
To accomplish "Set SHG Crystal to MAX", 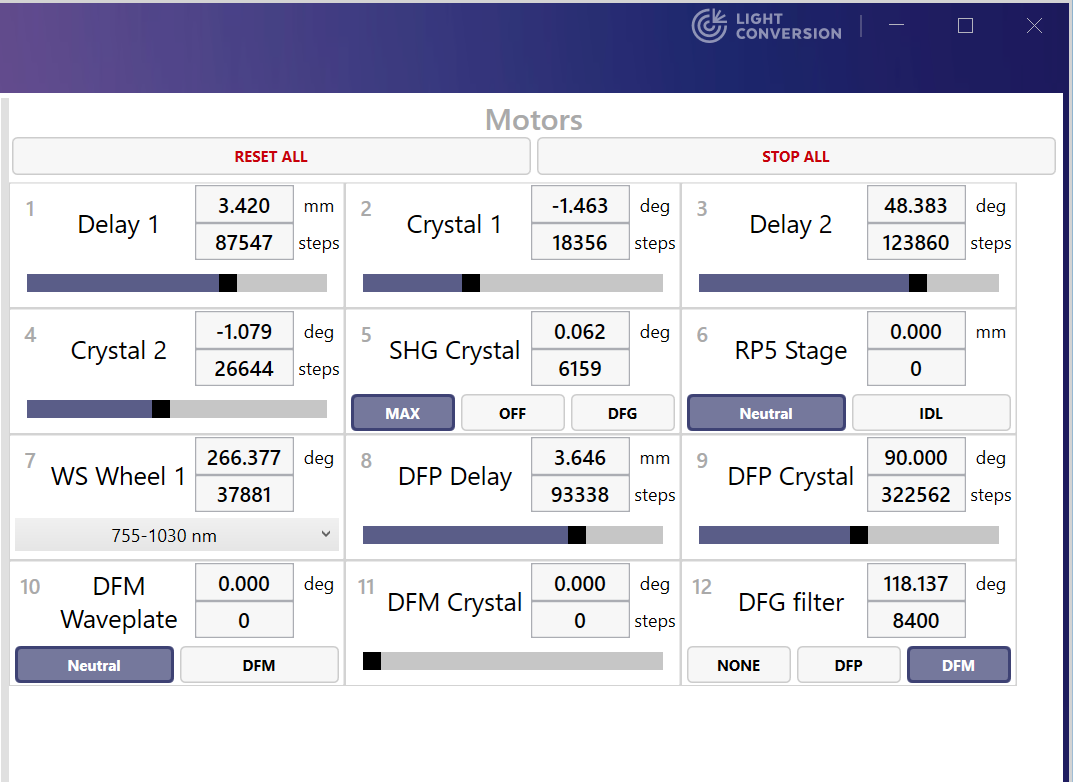I will (x=403, y=413).
